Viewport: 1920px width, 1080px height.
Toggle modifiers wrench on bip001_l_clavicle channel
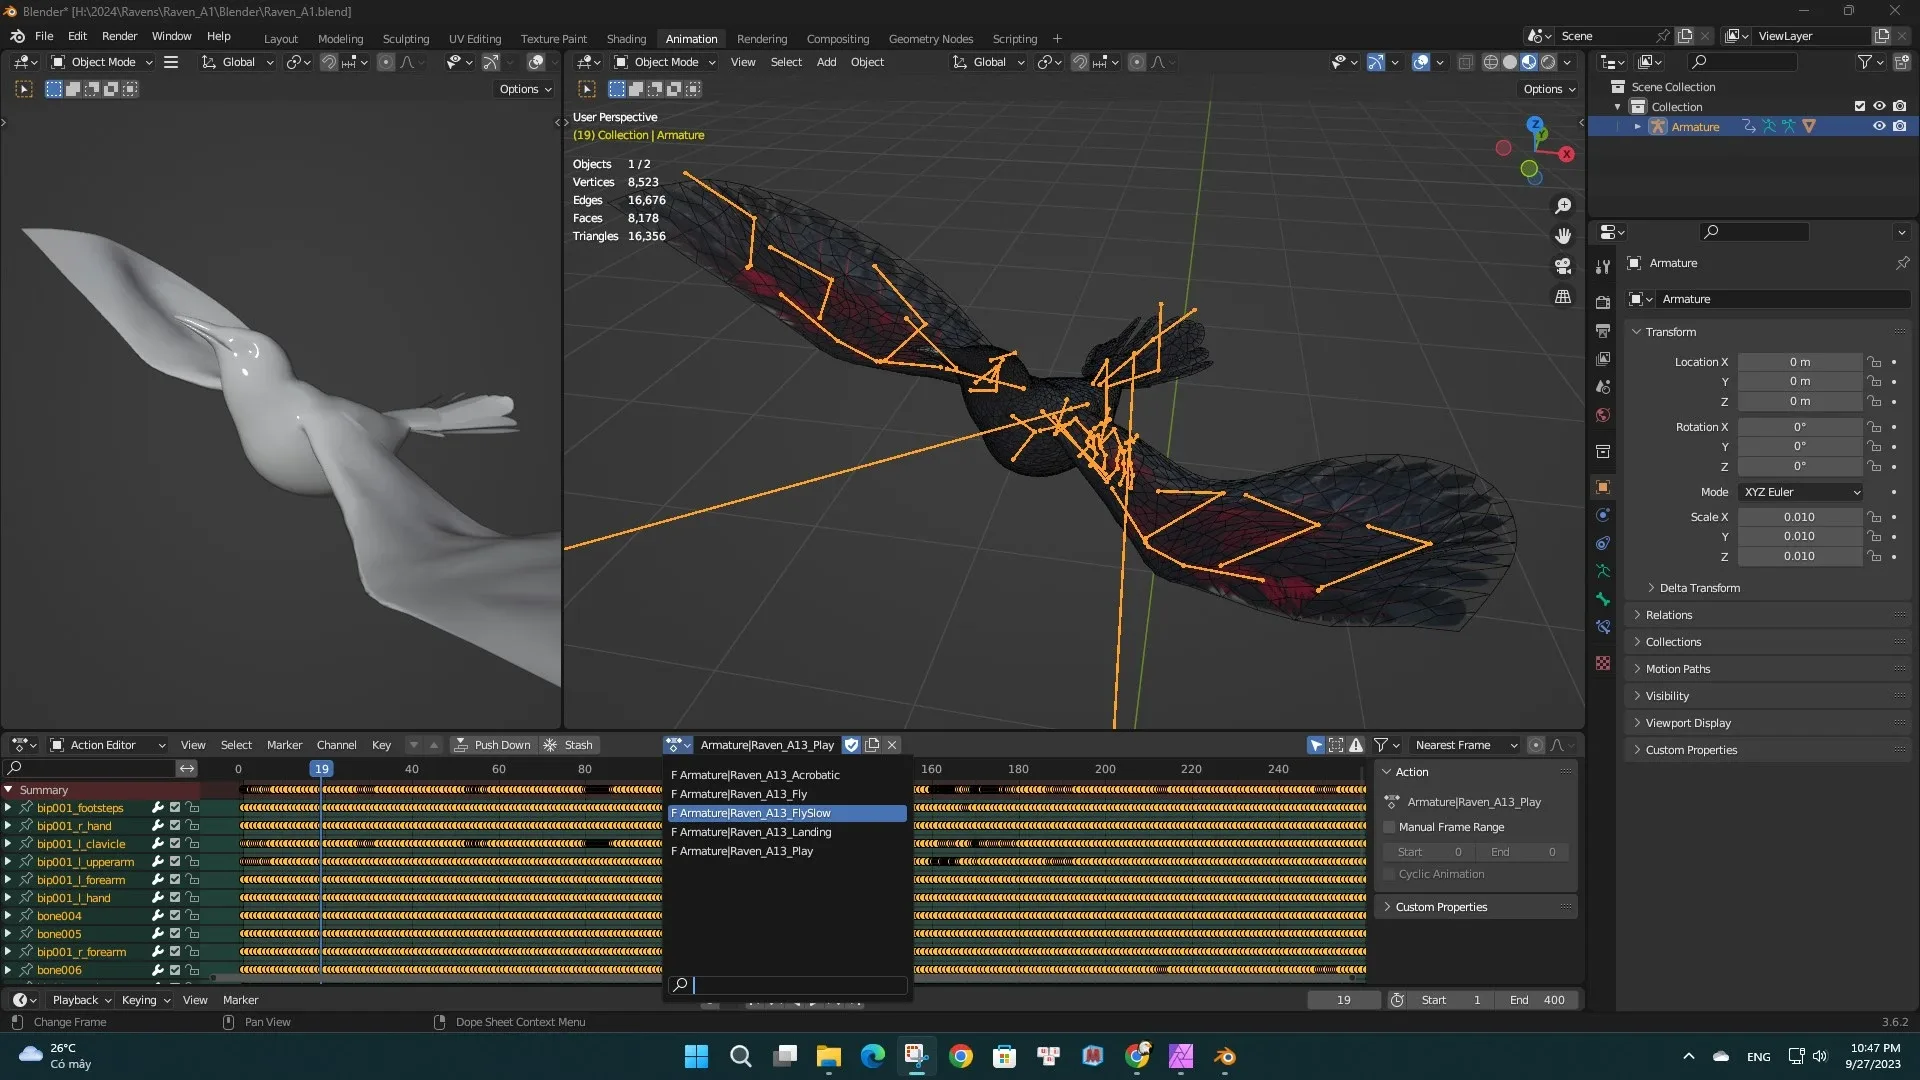[157, 844]
